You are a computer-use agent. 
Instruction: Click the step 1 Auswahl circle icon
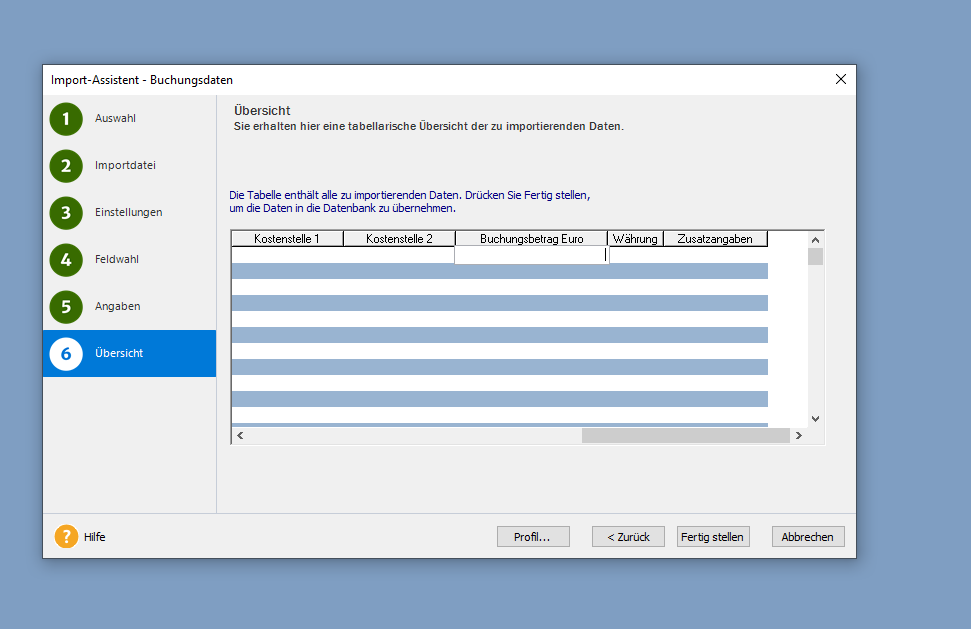point(66,119)
